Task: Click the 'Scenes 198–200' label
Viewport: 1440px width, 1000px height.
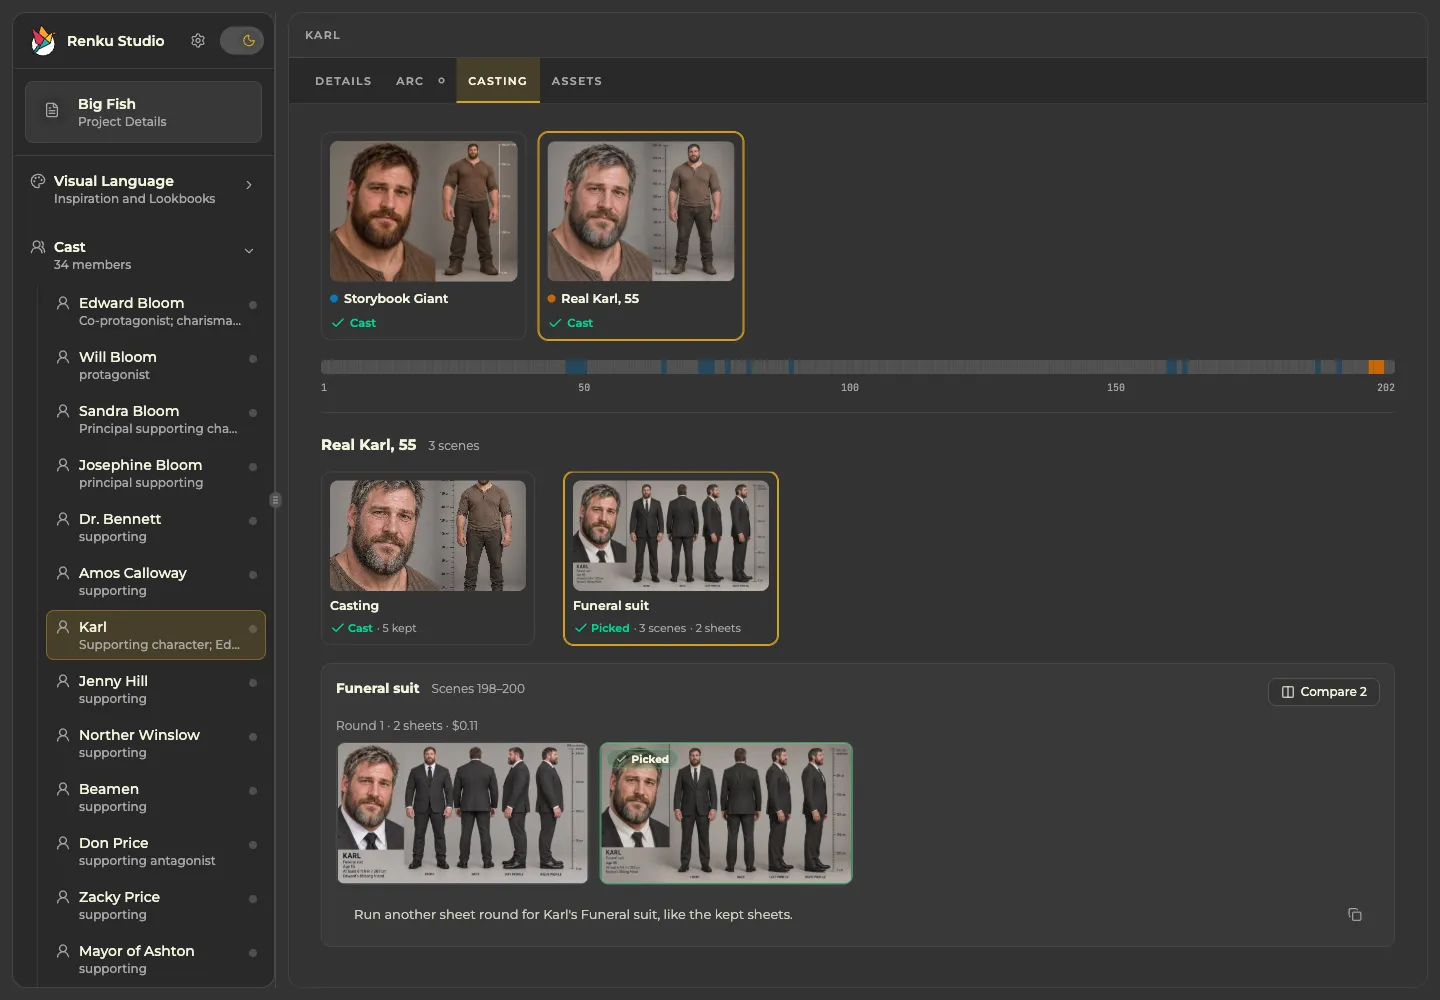Action: [478, 689]
